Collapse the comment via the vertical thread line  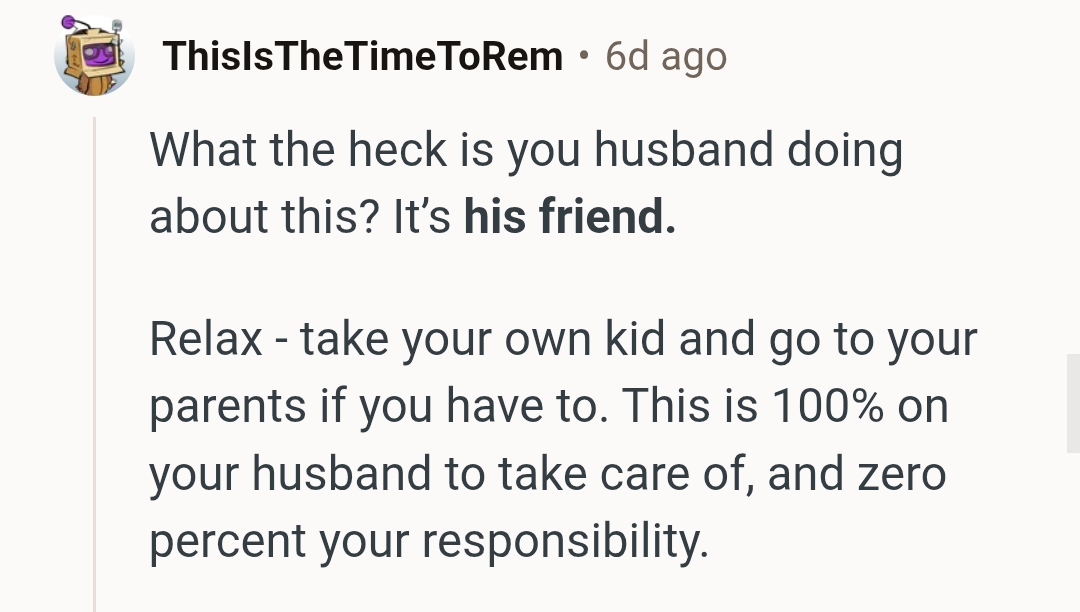[x=95, y=350]
